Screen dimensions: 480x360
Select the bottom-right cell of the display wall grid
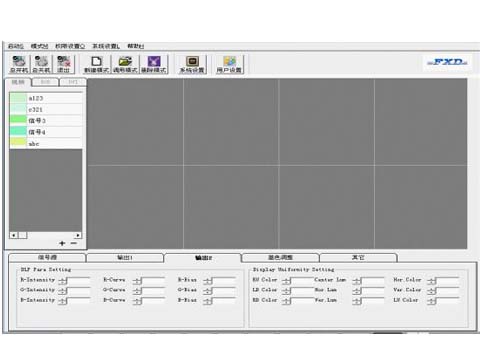coord(421,207)
